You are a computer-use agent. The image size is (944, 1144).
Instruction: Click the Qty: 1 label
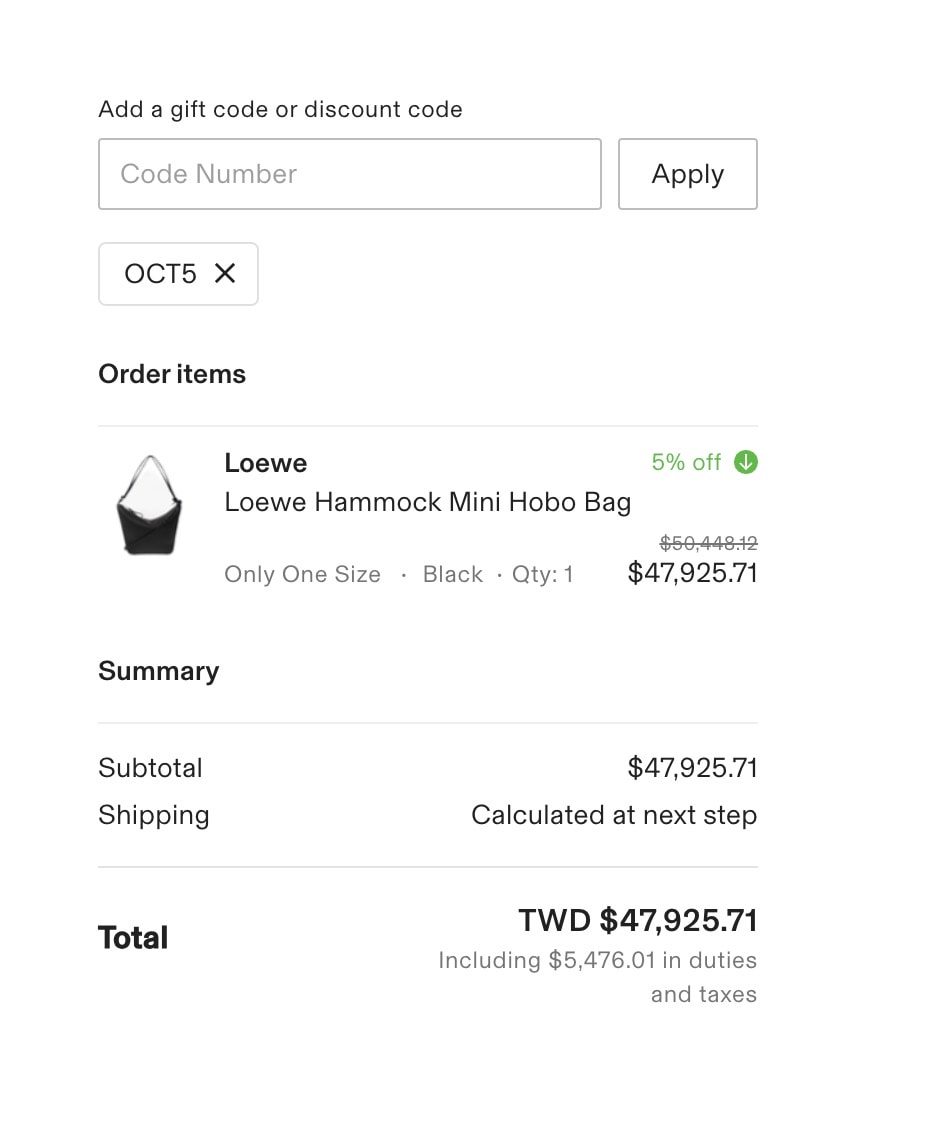pos(542,574)
